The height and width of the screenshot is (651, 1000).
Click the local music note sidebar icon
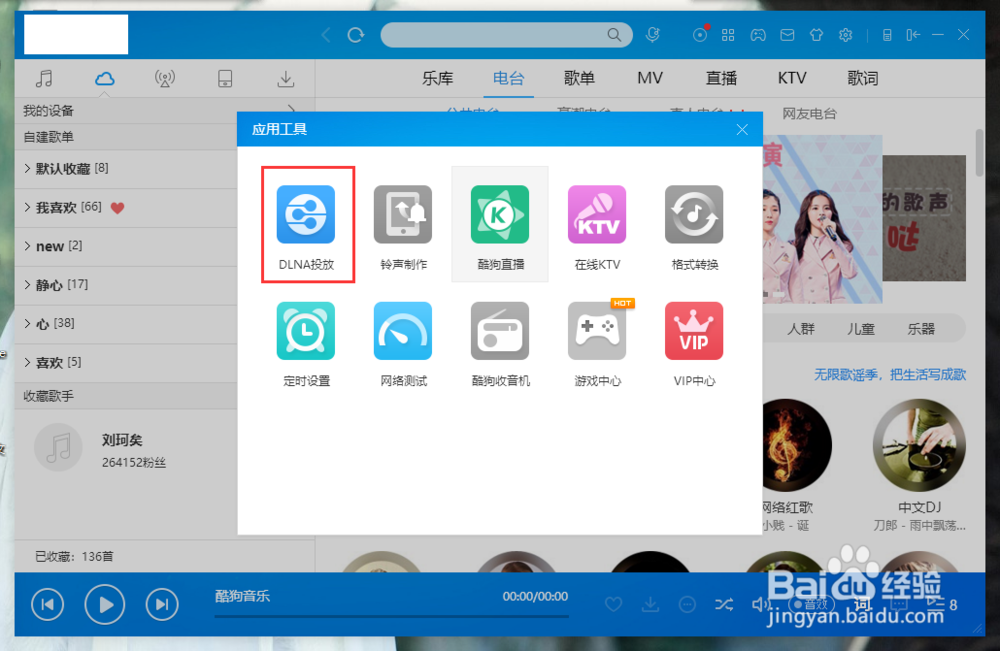(x=44, y=78)
